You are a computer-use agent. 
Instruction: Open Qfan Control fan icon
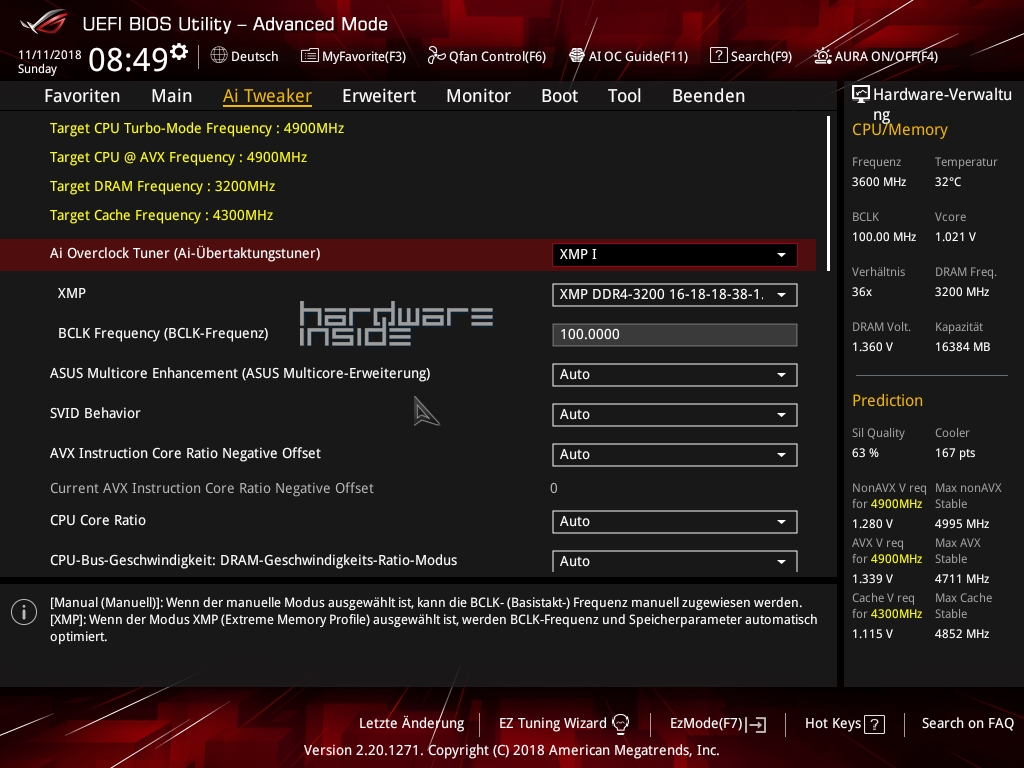click(436, 56)
